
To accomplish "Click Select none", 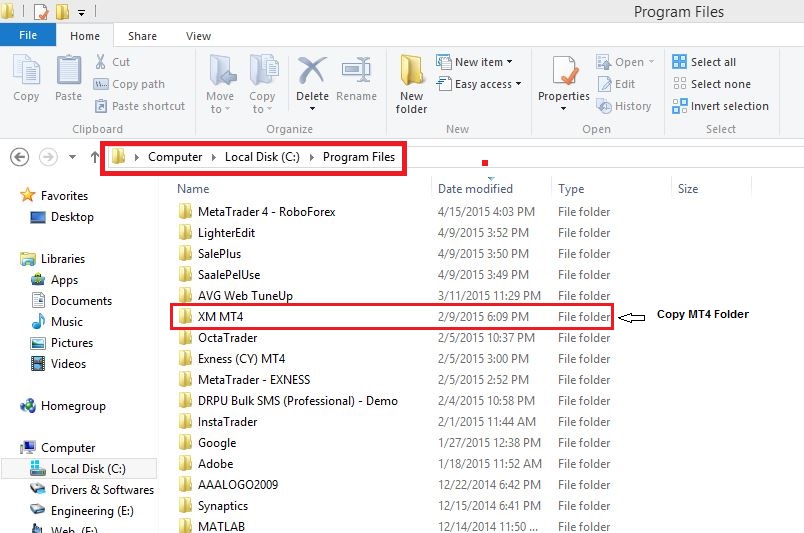I will point(712,84).
